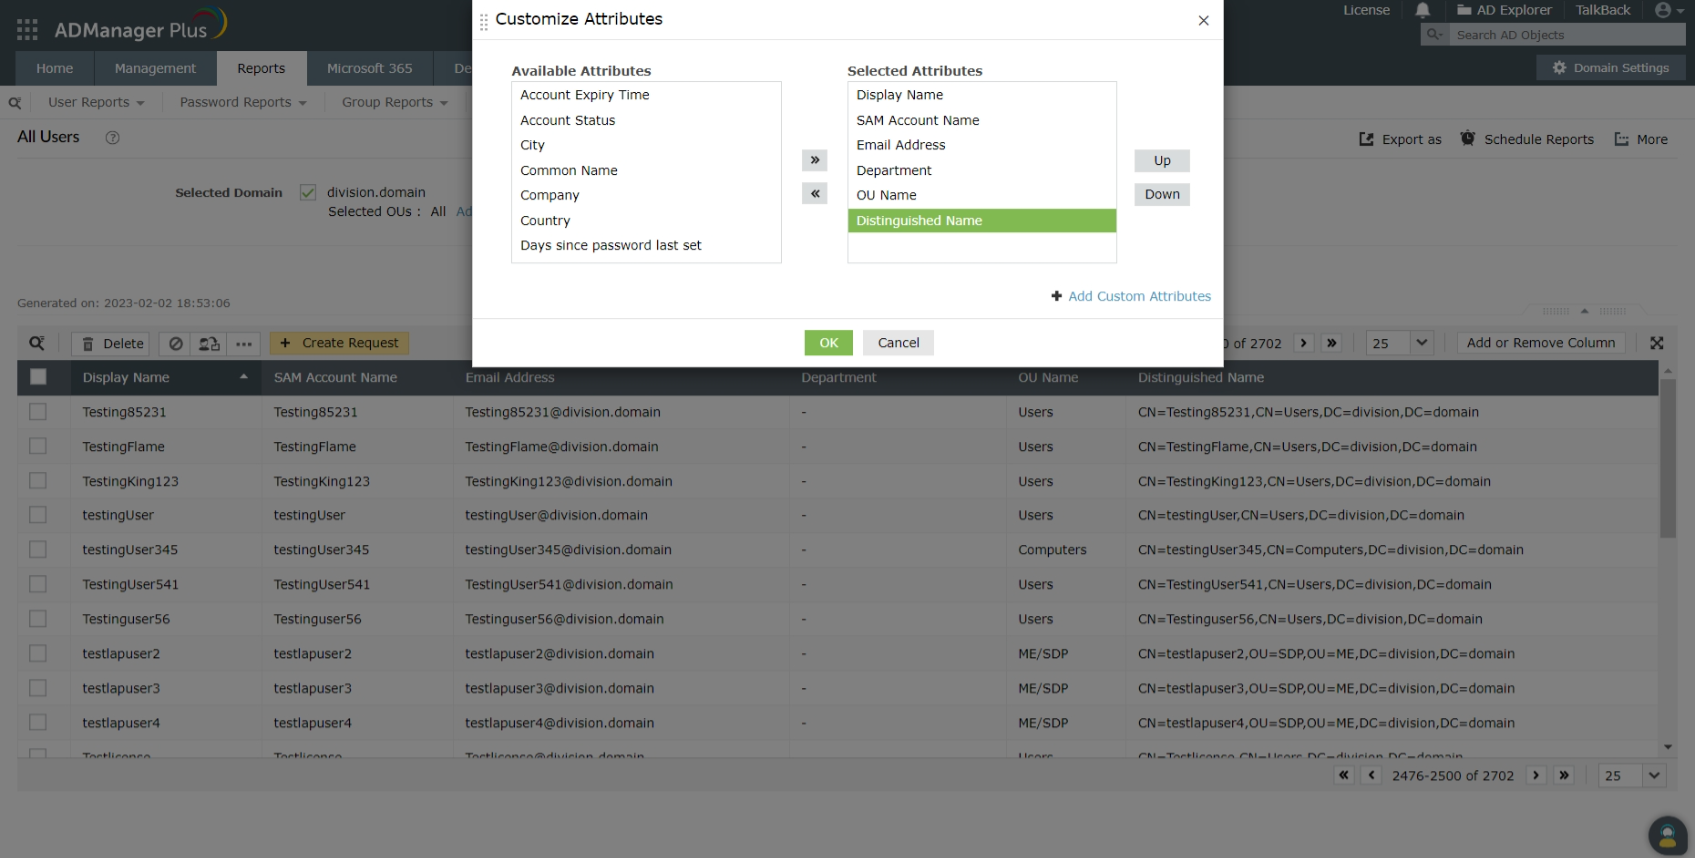This screenshot has height=858, width=1695.
Task: Open the More options menu
Action: pos(1641,140)
